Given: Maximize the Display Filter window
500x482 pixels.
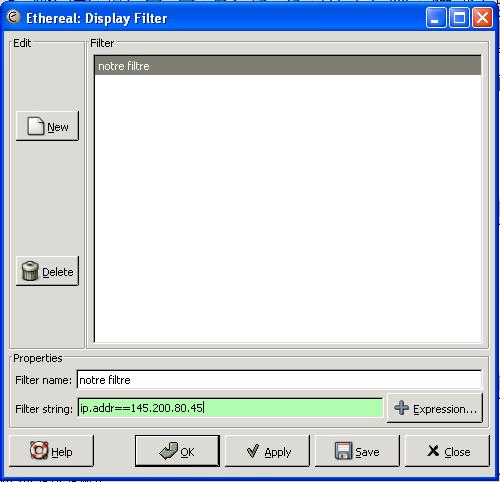Looking at the screenshot, I should coord(459,18).
